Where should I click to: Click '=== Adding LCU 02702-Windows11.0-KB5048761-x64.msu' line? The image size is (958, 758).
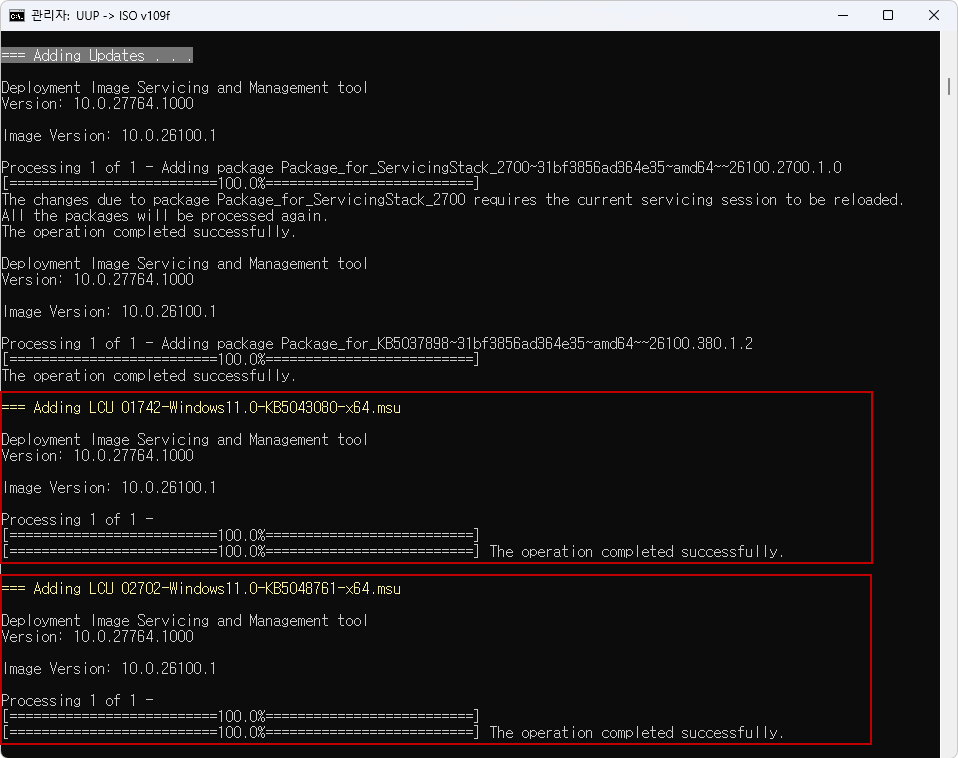[x=201, y=588]
